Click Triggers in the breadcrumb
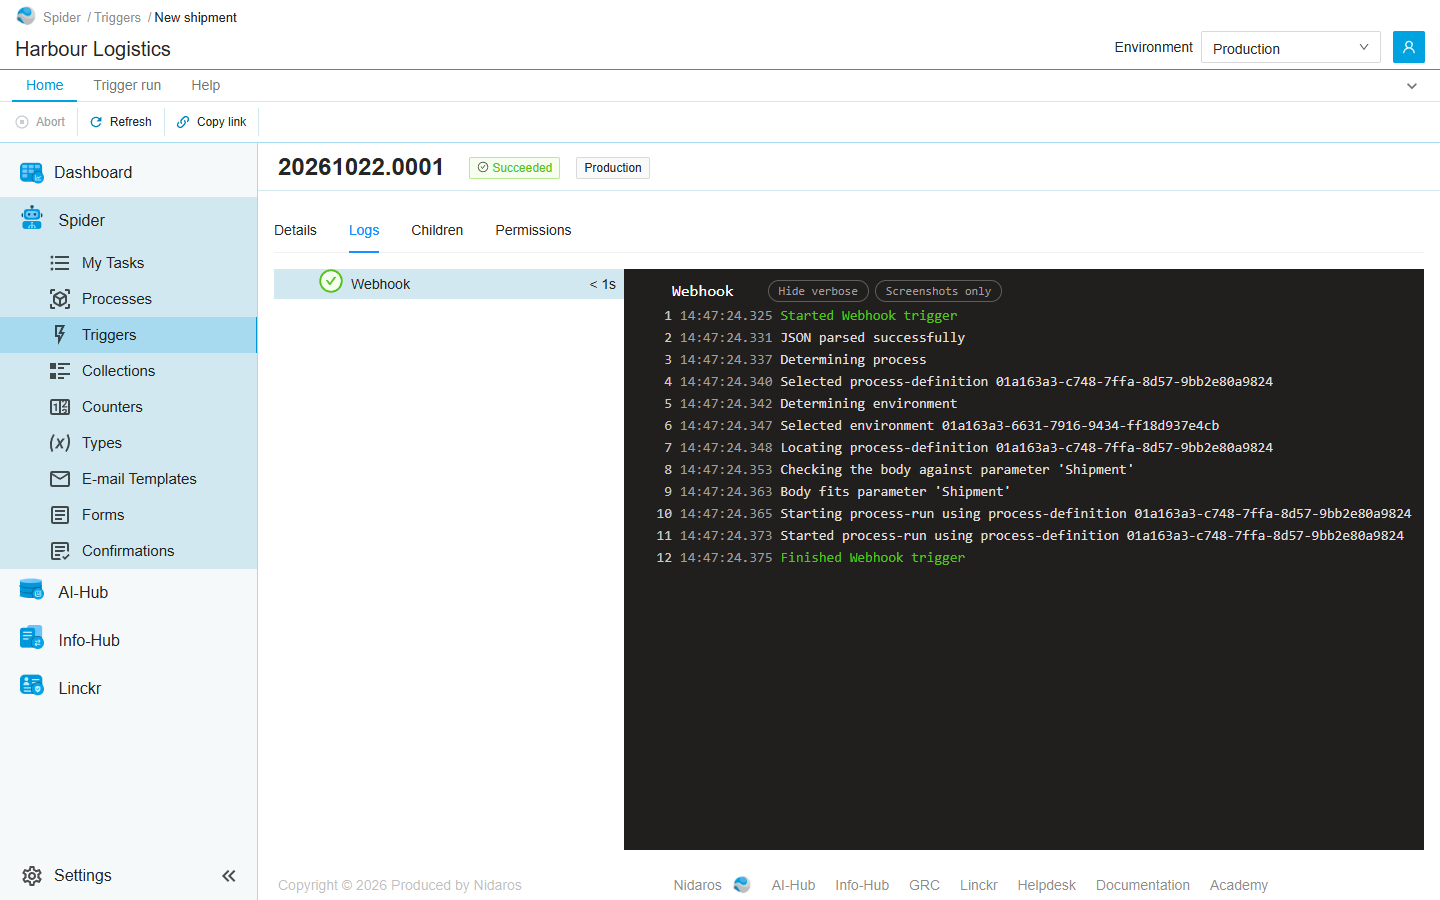The width and height of the screenshot is (1440, 900). click(x=117, y=17)
